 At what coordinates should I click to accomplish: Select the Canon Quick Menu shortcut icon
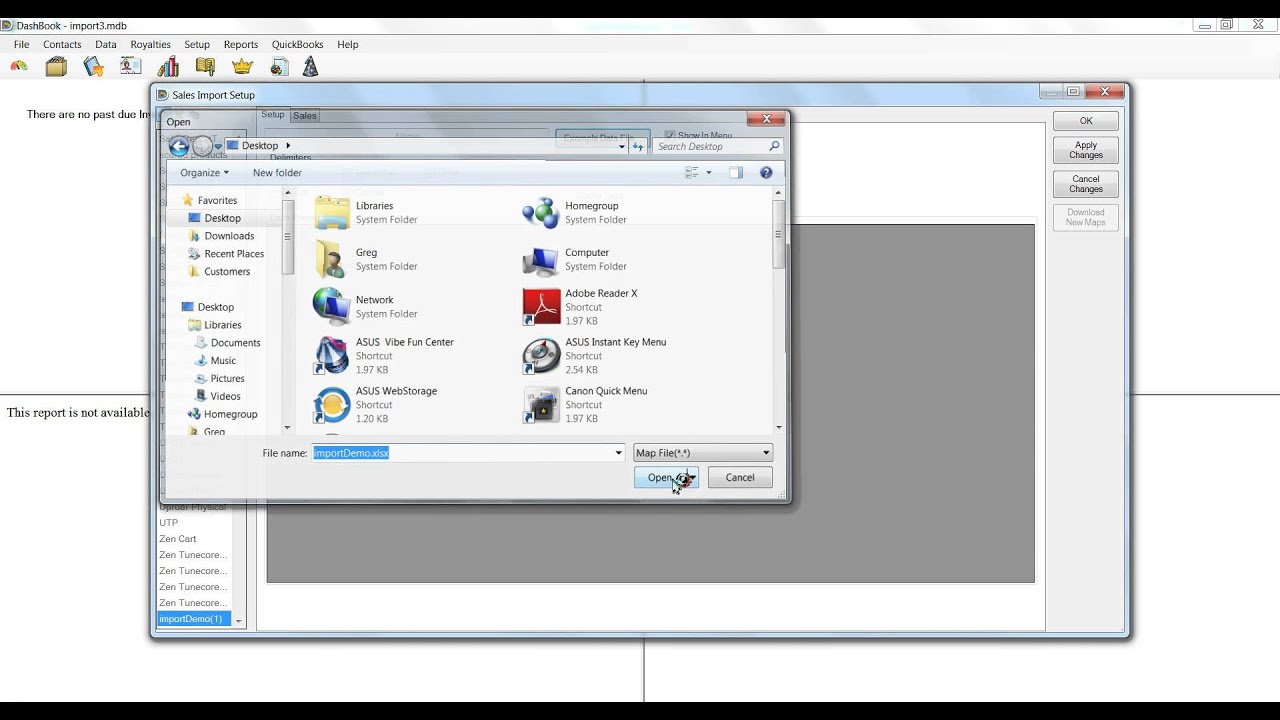[x=541, y=405]
